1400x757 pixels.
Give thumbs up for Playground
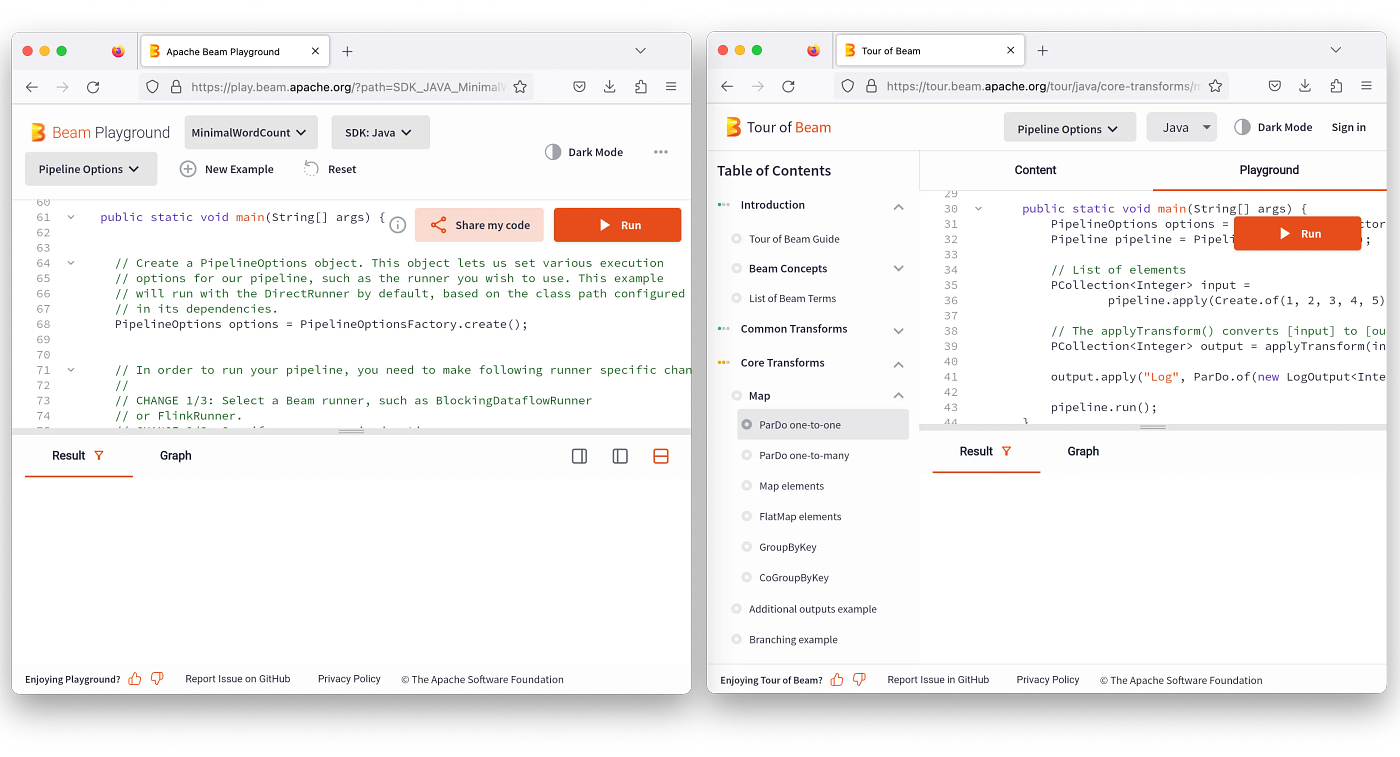[x=135, y=679]
